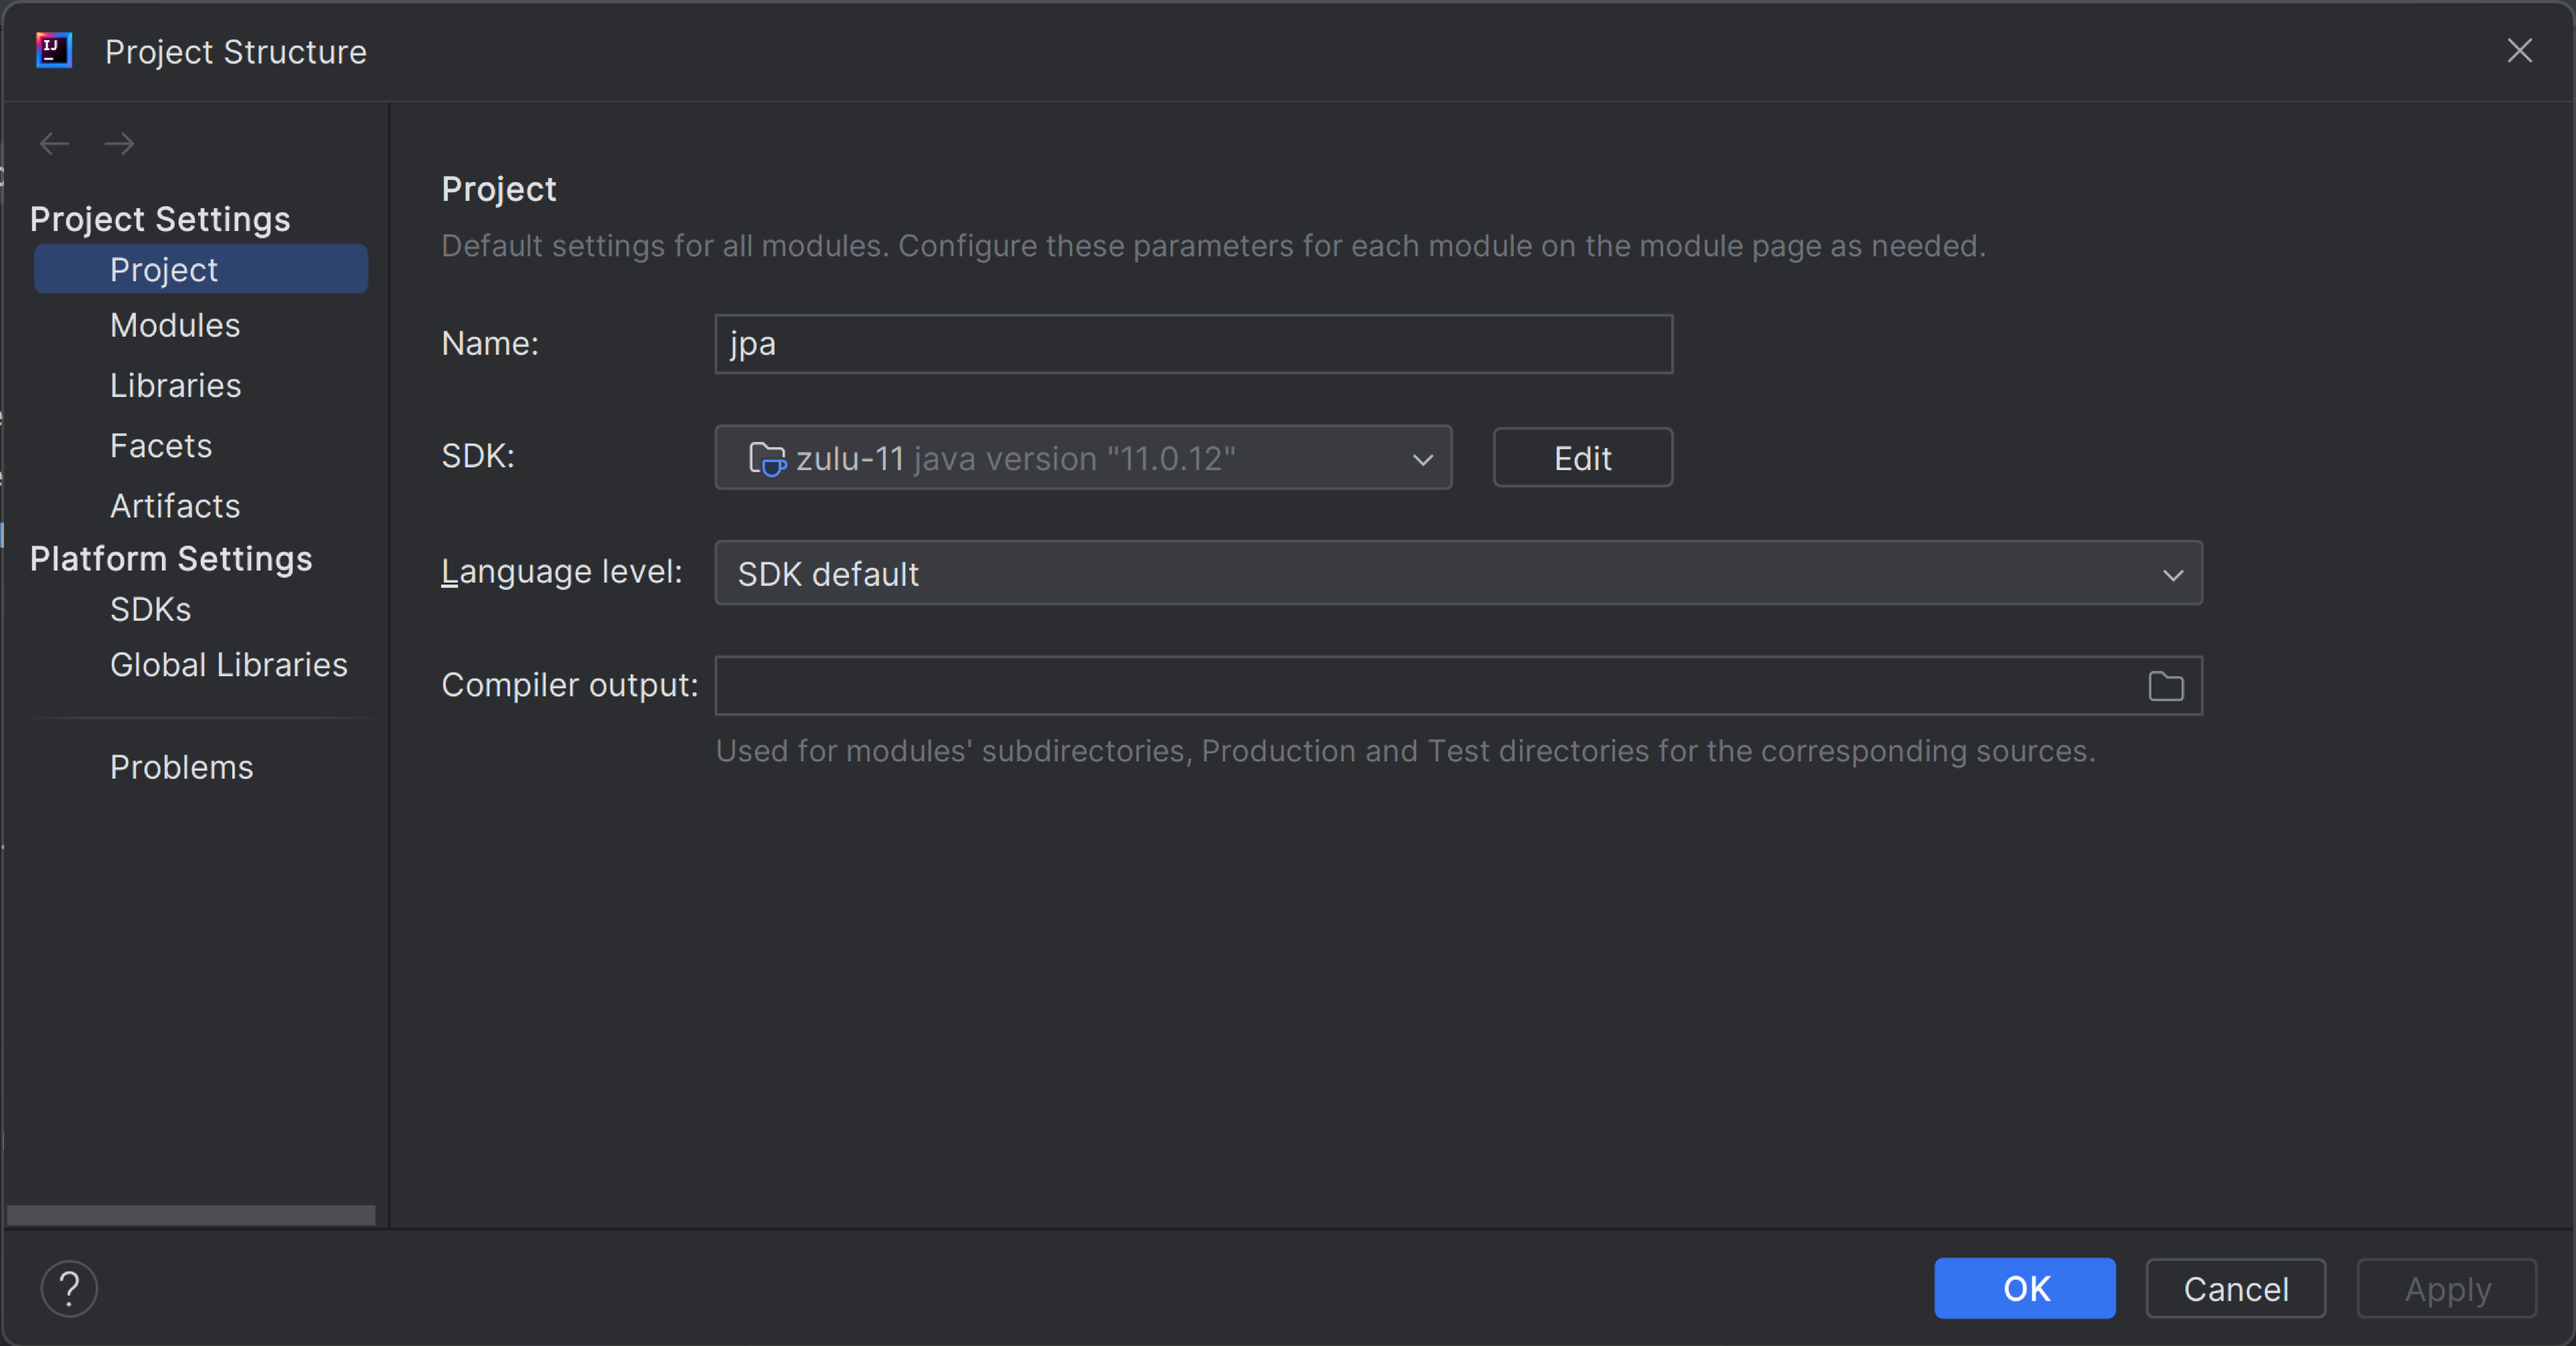The width and height of the screenshot is (2576, 1346).
Task: Open the Libraries settings page
Action: 175,386
